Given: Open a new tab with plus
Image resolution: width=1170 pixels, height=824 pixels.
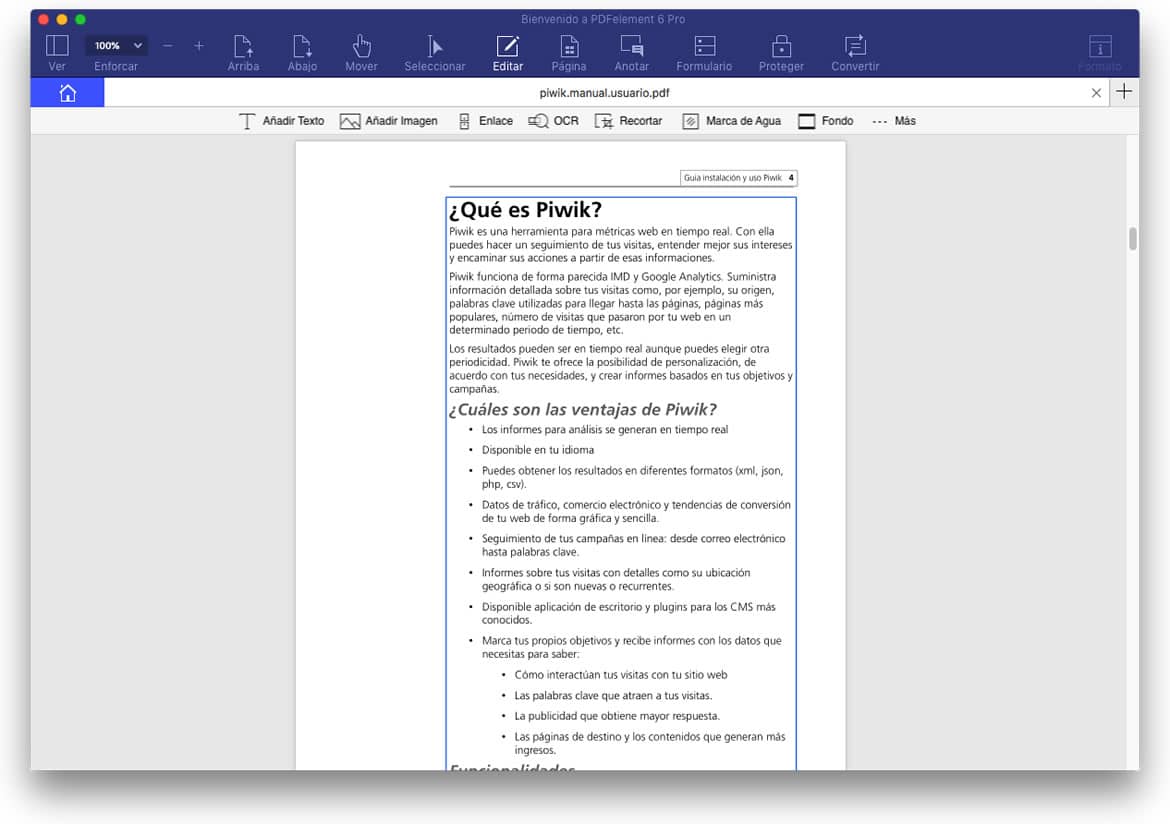Looking at the screenshot, I should (x=1124, y=92).
